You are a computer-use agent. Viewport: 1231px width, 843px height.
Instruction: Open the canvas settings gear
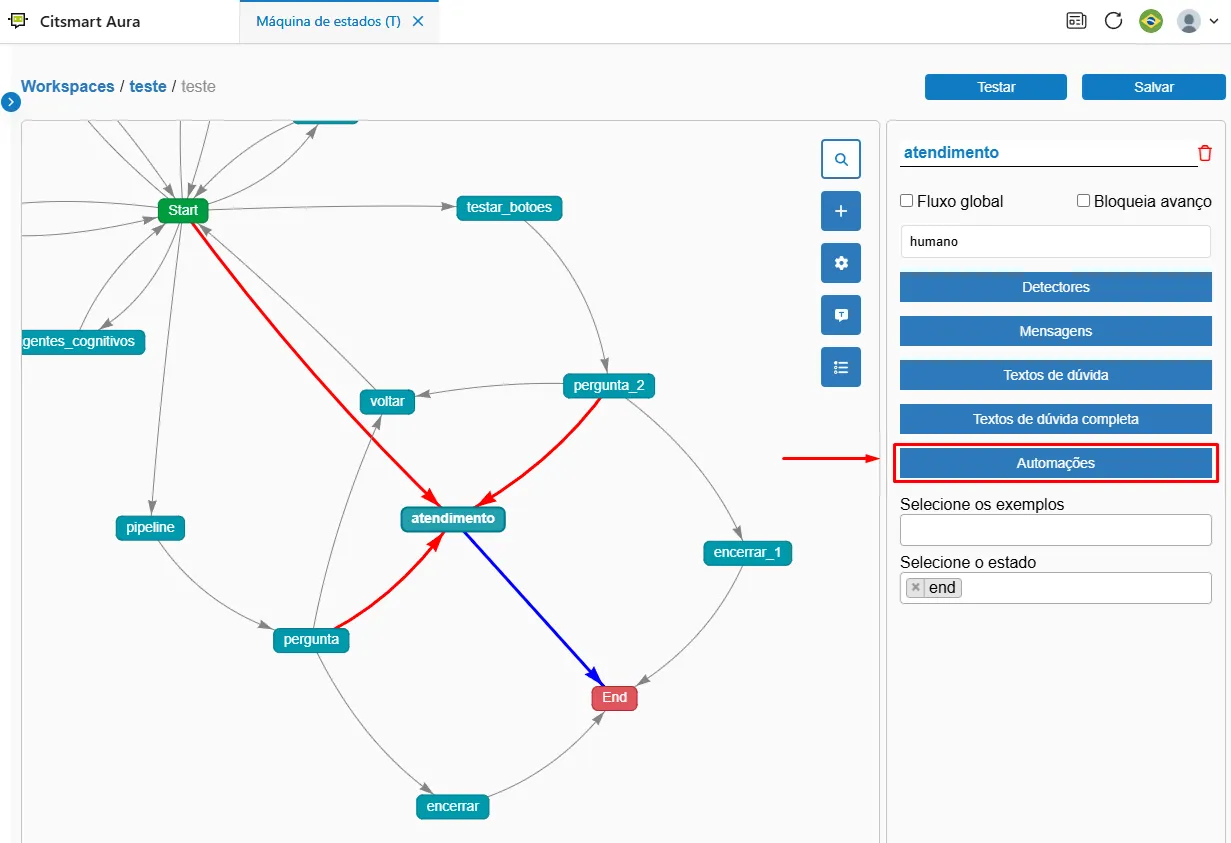(841, 263)
